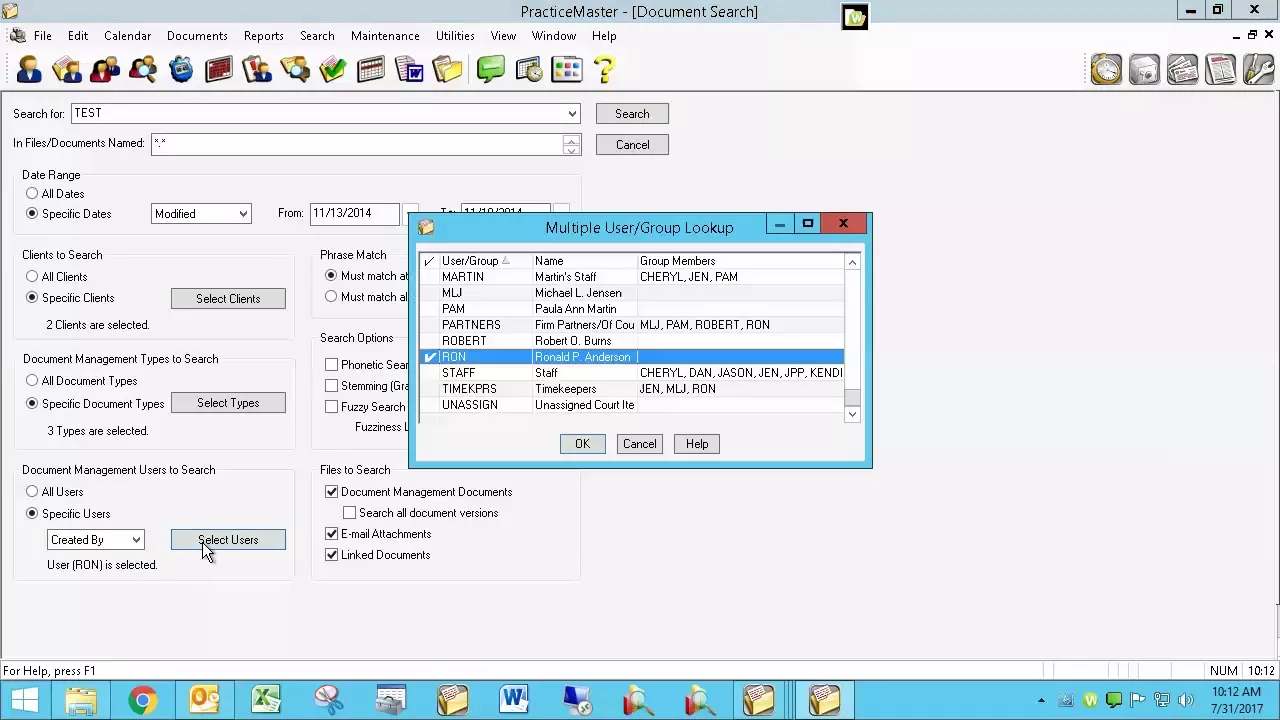Uncheck E-mail Attachments checkbox
This screenshot has height=720, width=1280.
pos(332,534)
